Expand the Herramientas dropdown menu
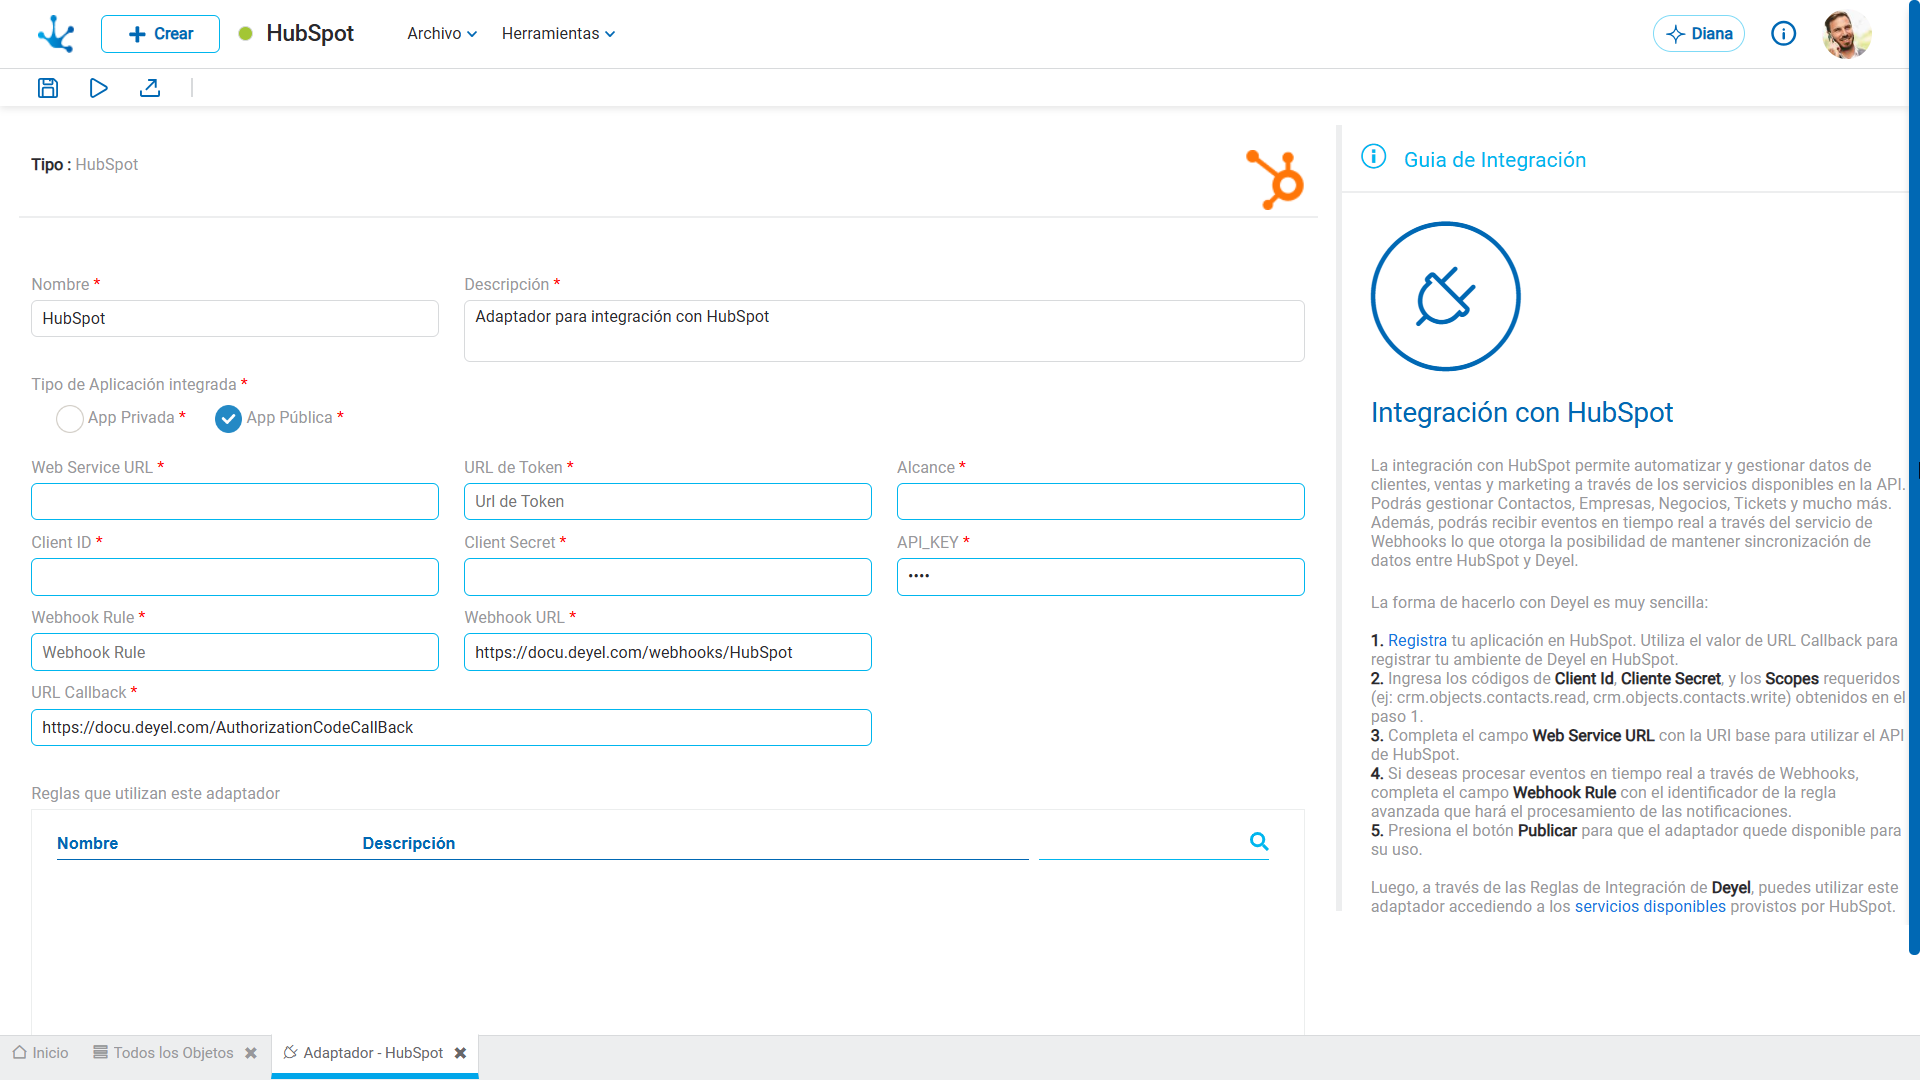The image size is (1920, 1080). click(x=558, y=34)
